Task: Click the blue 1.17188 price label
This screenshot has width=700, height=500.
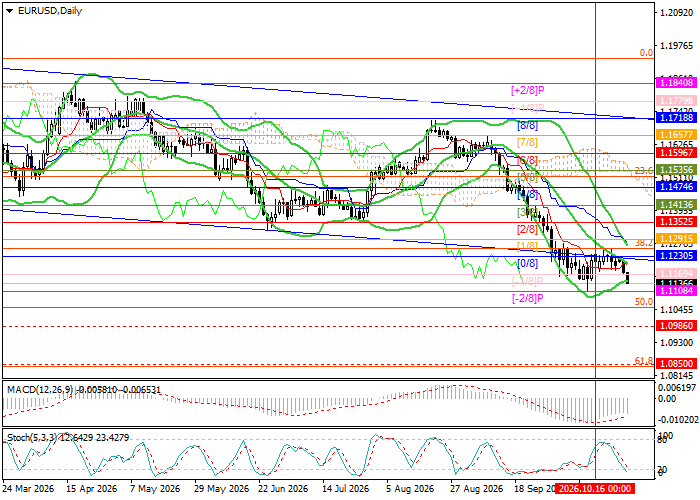Action: coord(676,118)
